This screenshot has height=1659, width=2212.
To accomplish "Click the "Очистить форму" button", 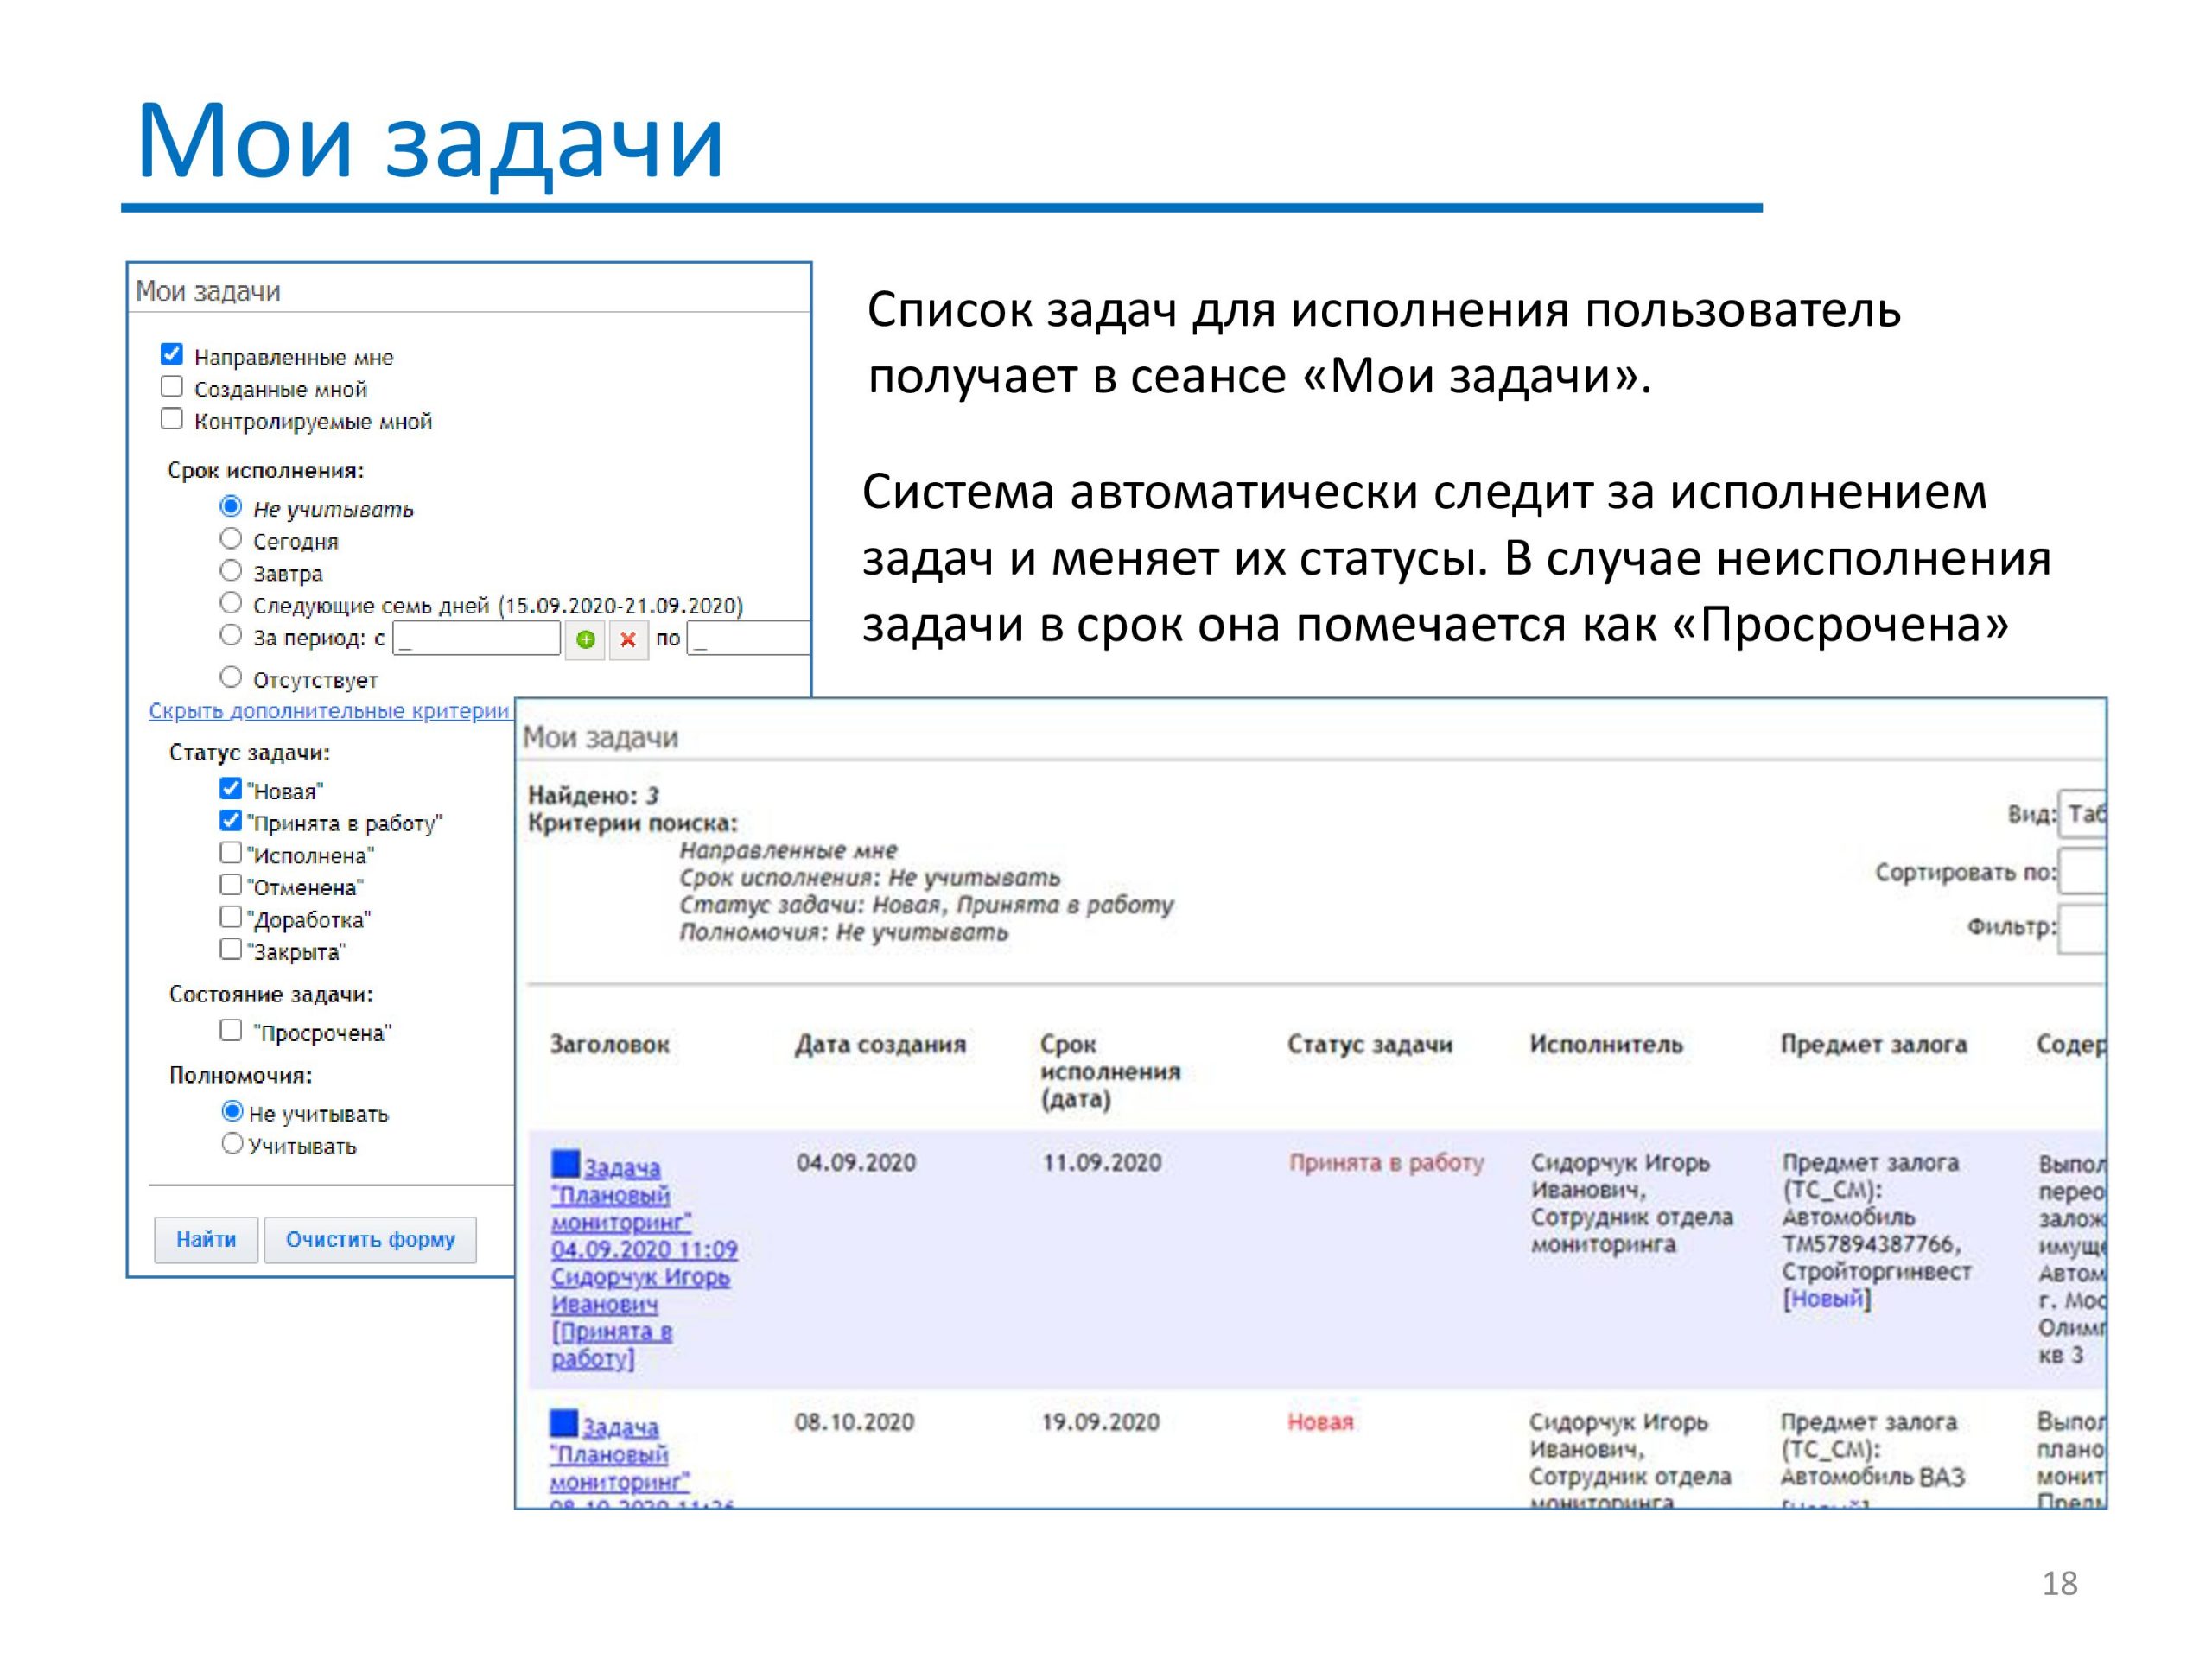I will tap(370, 1240).
